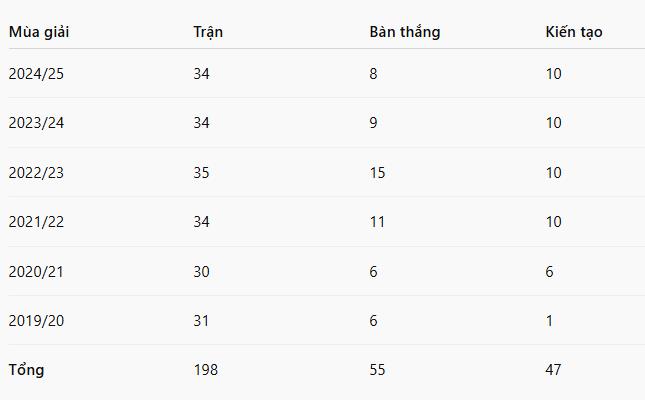Viewport: 645px width, 400px height.
Task: Select the 2024/25 season cell
Action: pos(36,74)
